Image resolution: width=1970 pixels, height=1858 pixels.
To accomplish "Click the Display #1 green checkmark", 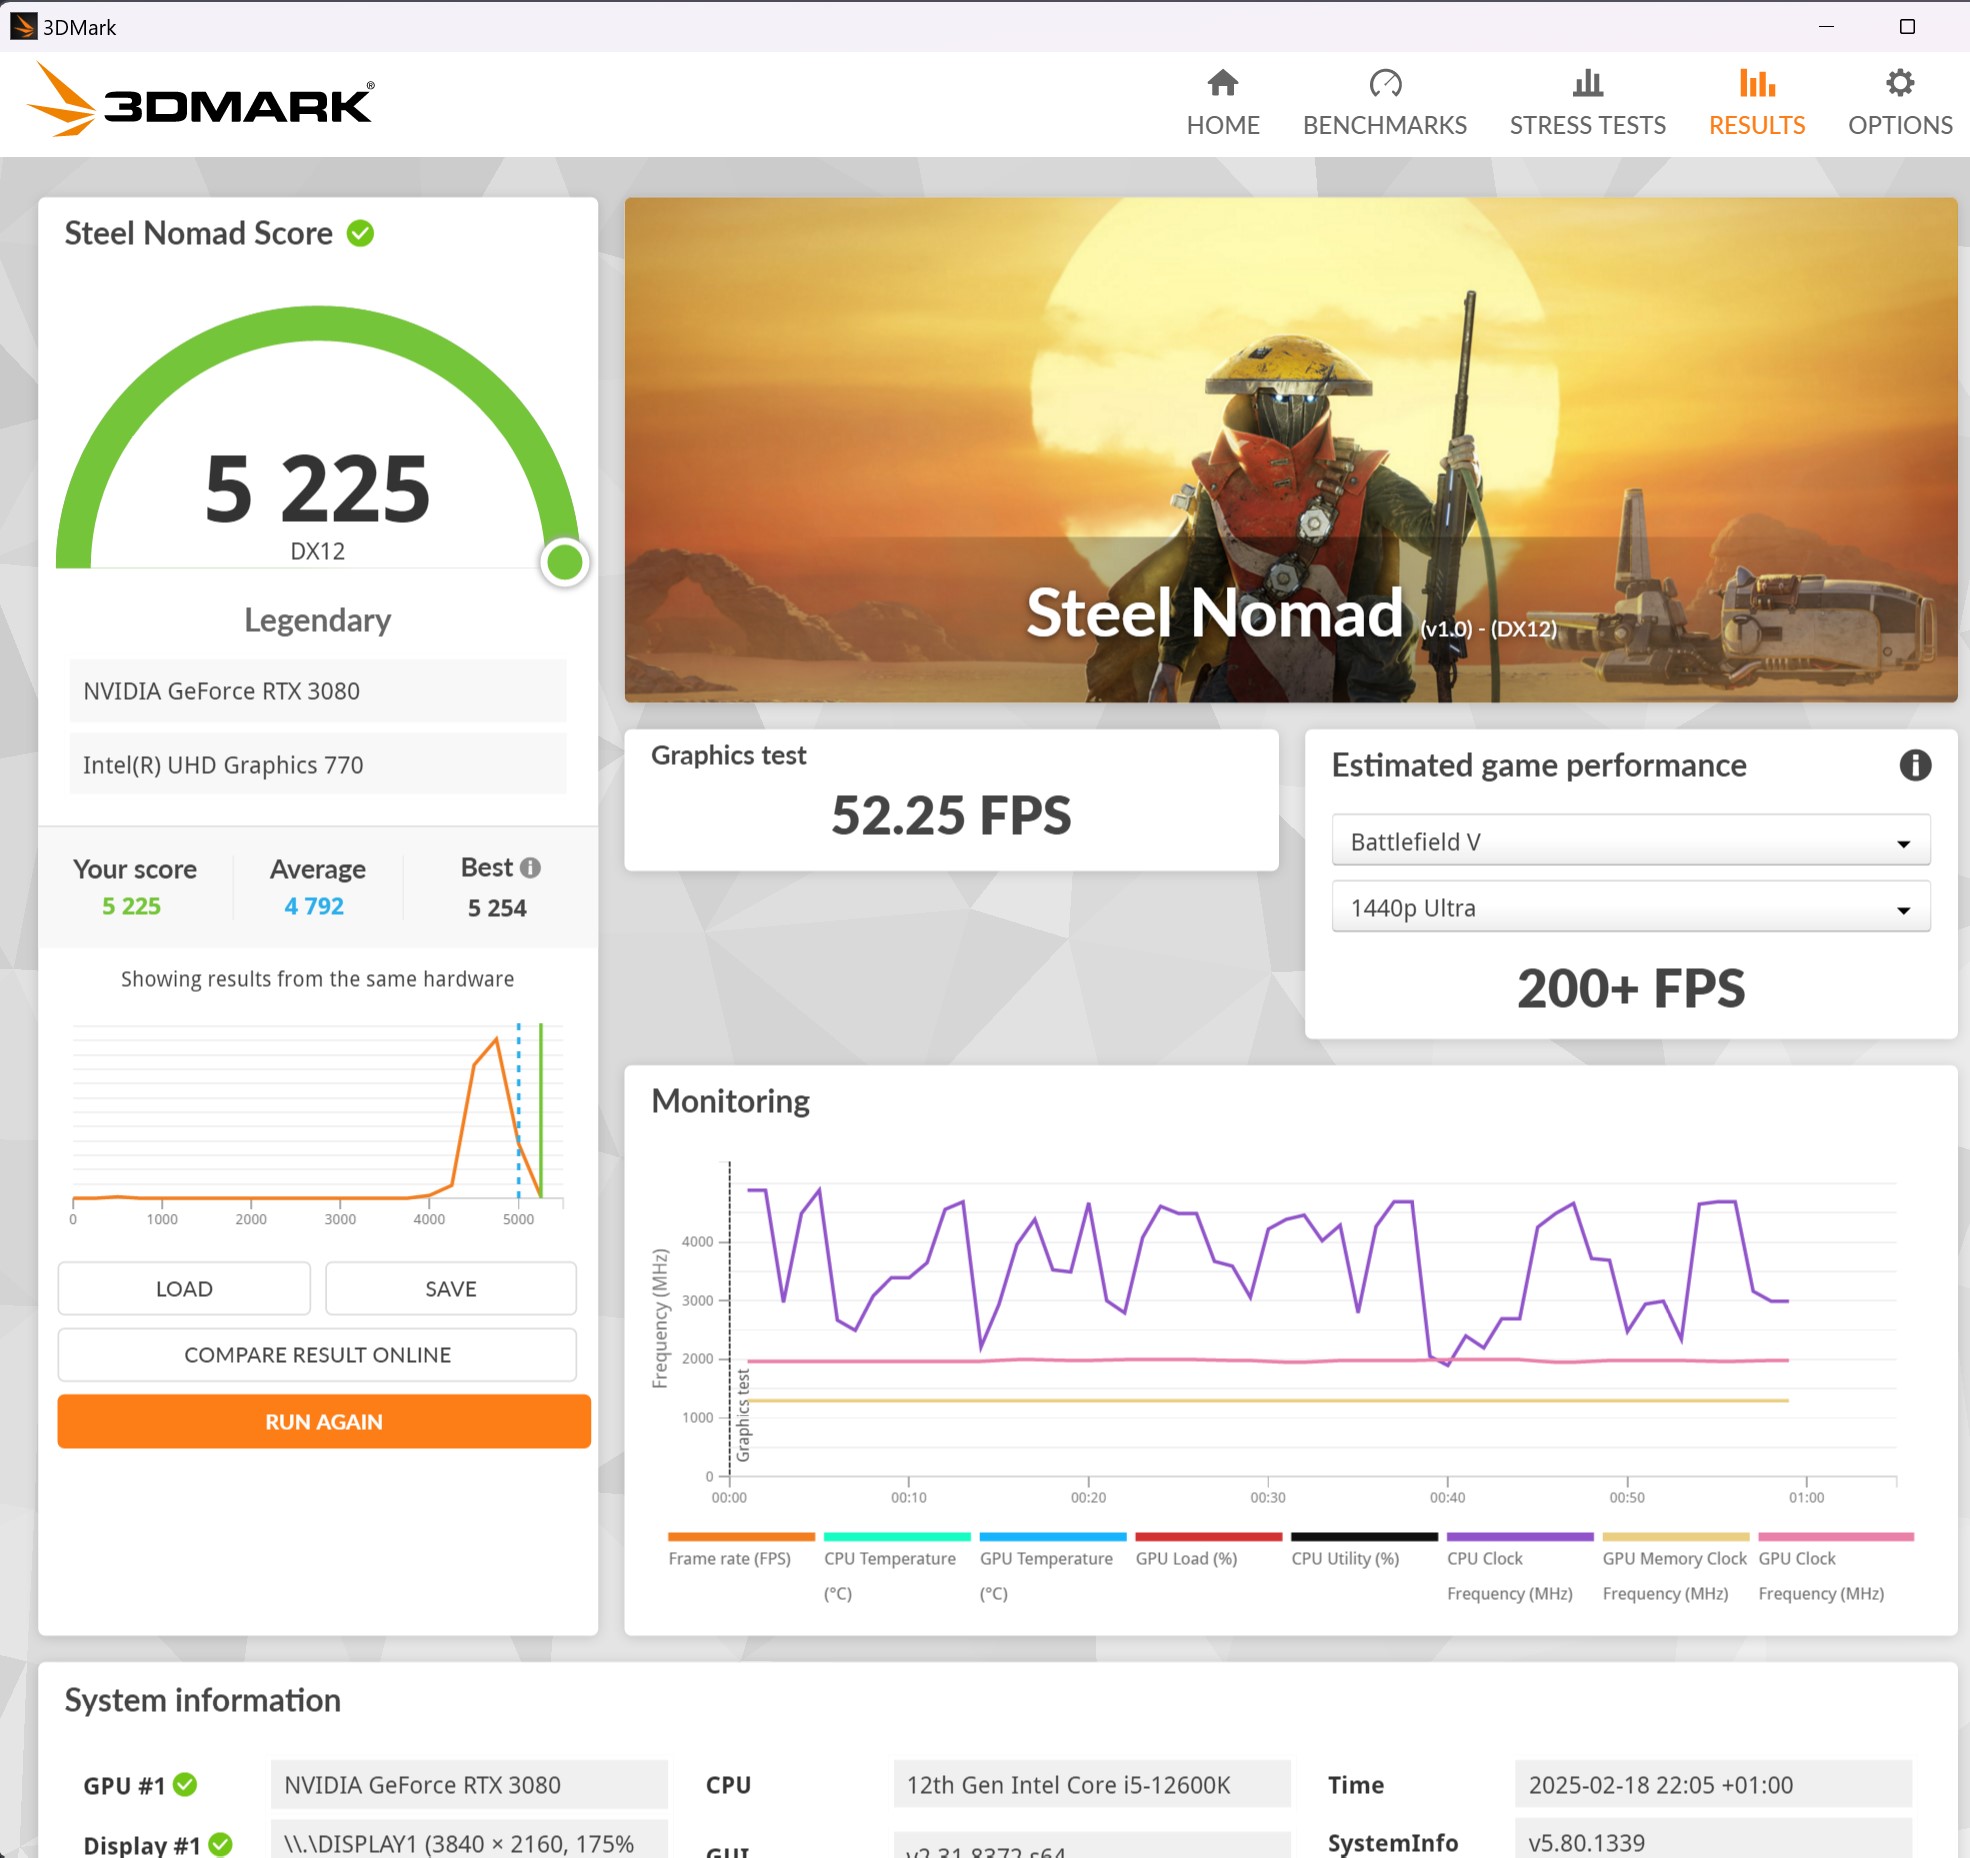I will [221, 1843].
